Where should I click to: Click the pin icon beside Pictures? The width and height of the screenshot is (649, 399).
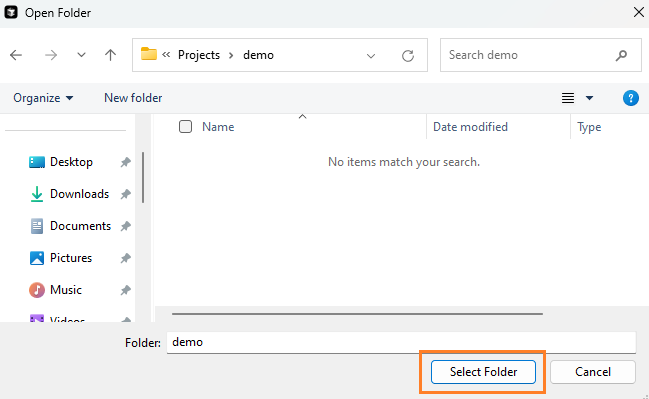click(x=125, y=258)
